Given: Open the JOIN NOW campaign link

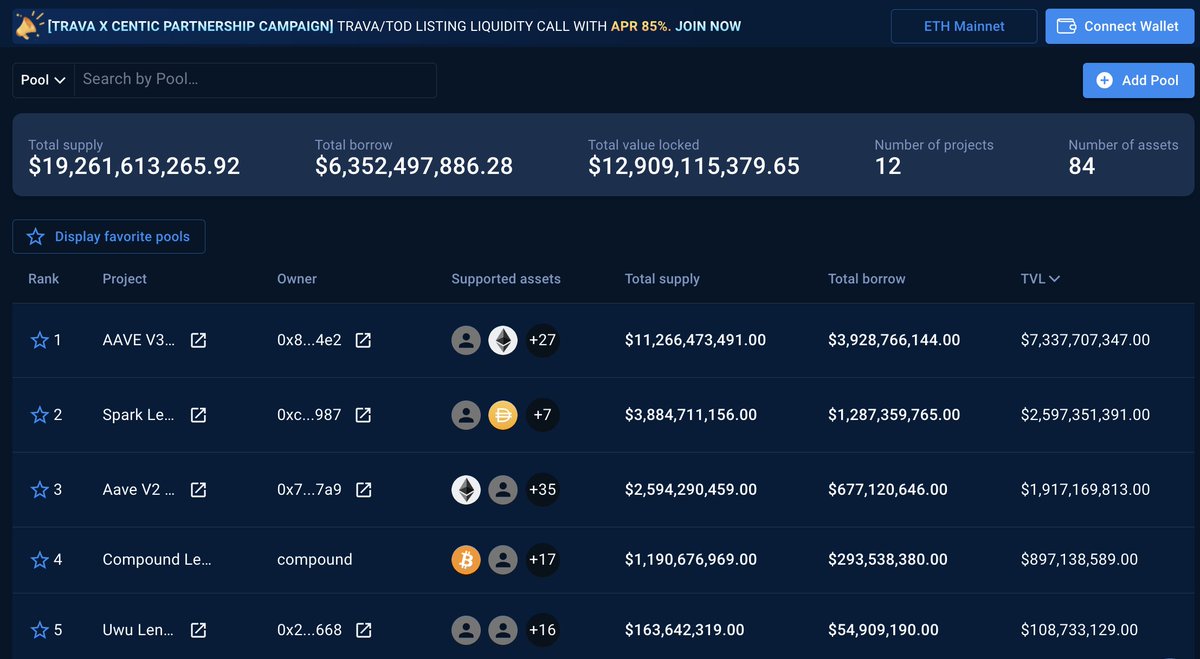Looking at the screenshot, I should 708,26.
